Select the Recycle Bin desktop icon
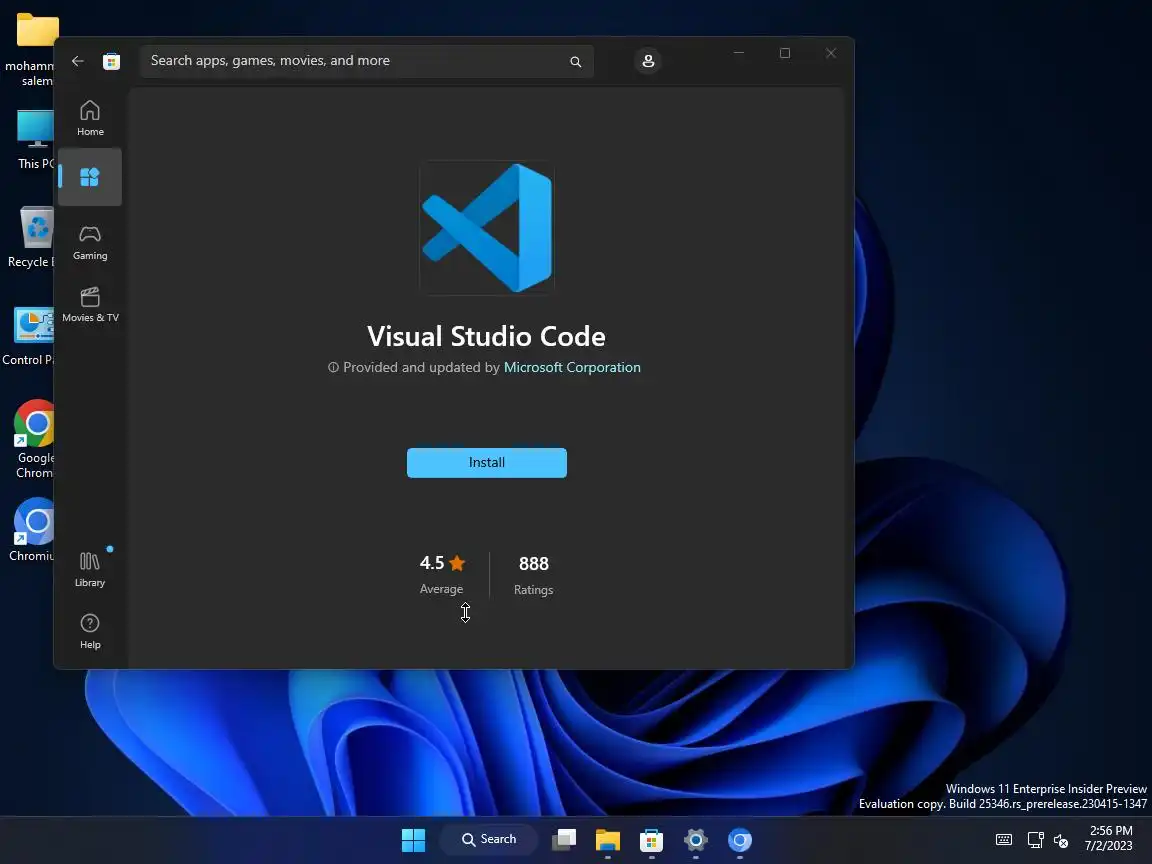 [31, 237]
